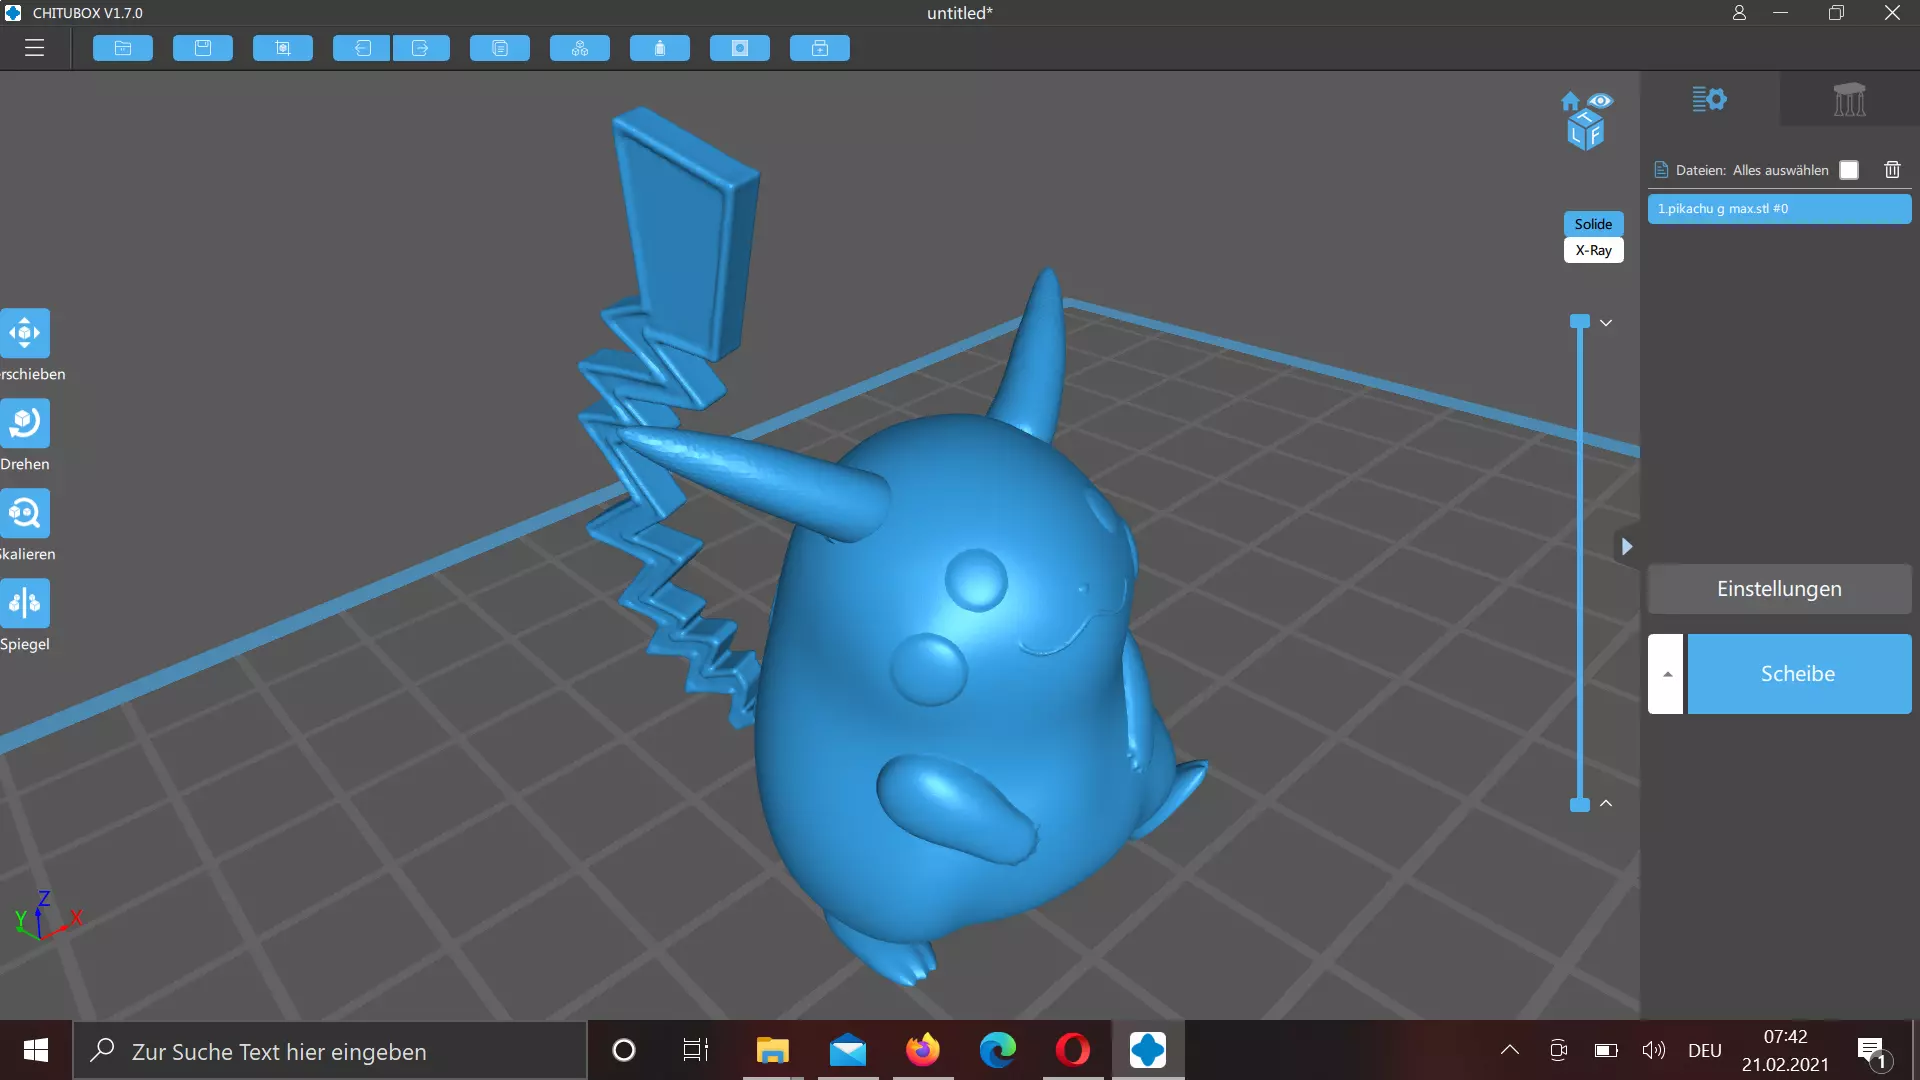Click the view orientation cube
1920x1080 pixels.
tap(1586, 131)
